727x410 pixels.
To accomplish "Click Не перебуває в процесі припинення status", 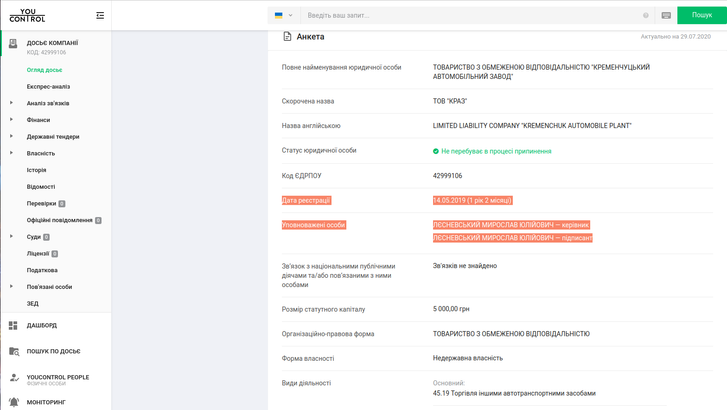I will point(496,151).
